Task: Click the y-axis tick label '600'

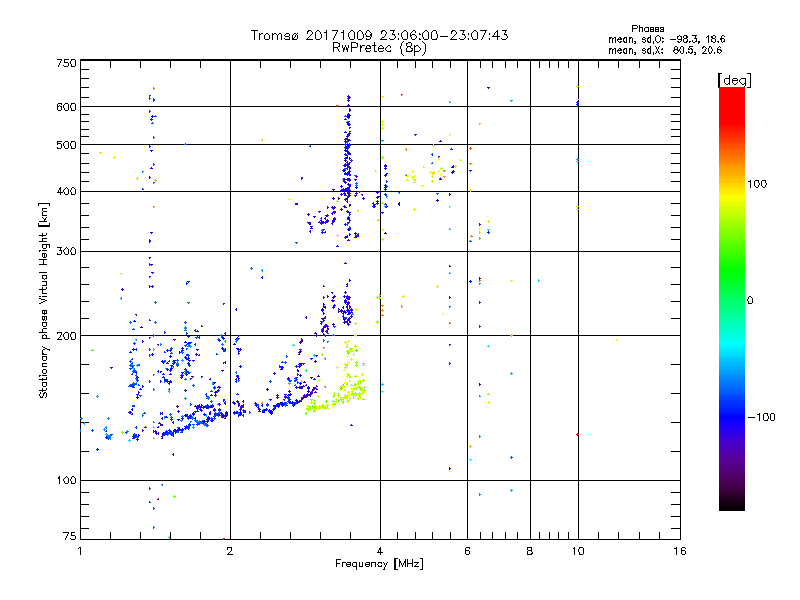Action: coord(66,107)
